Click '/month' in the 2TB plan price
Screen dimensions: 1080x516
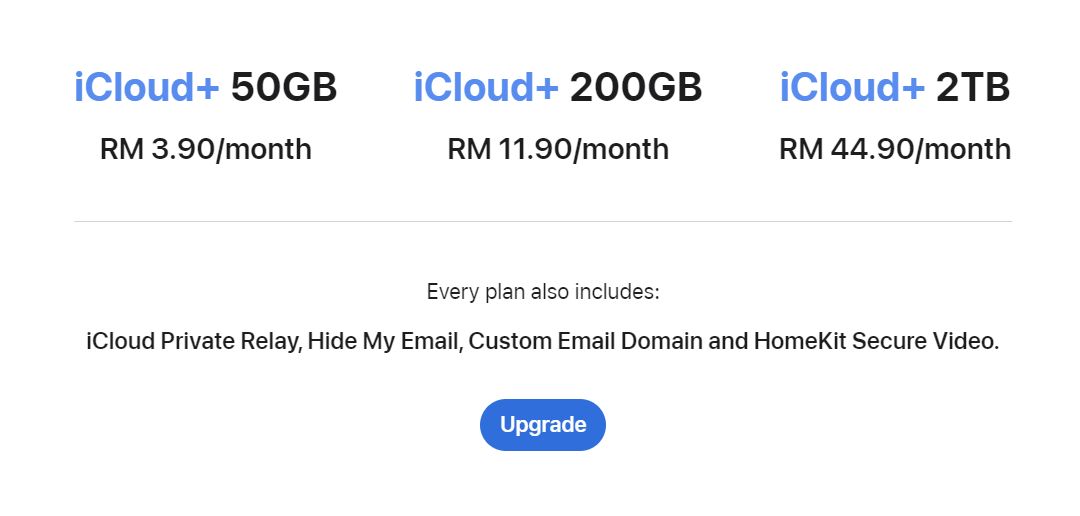point(963,150)
